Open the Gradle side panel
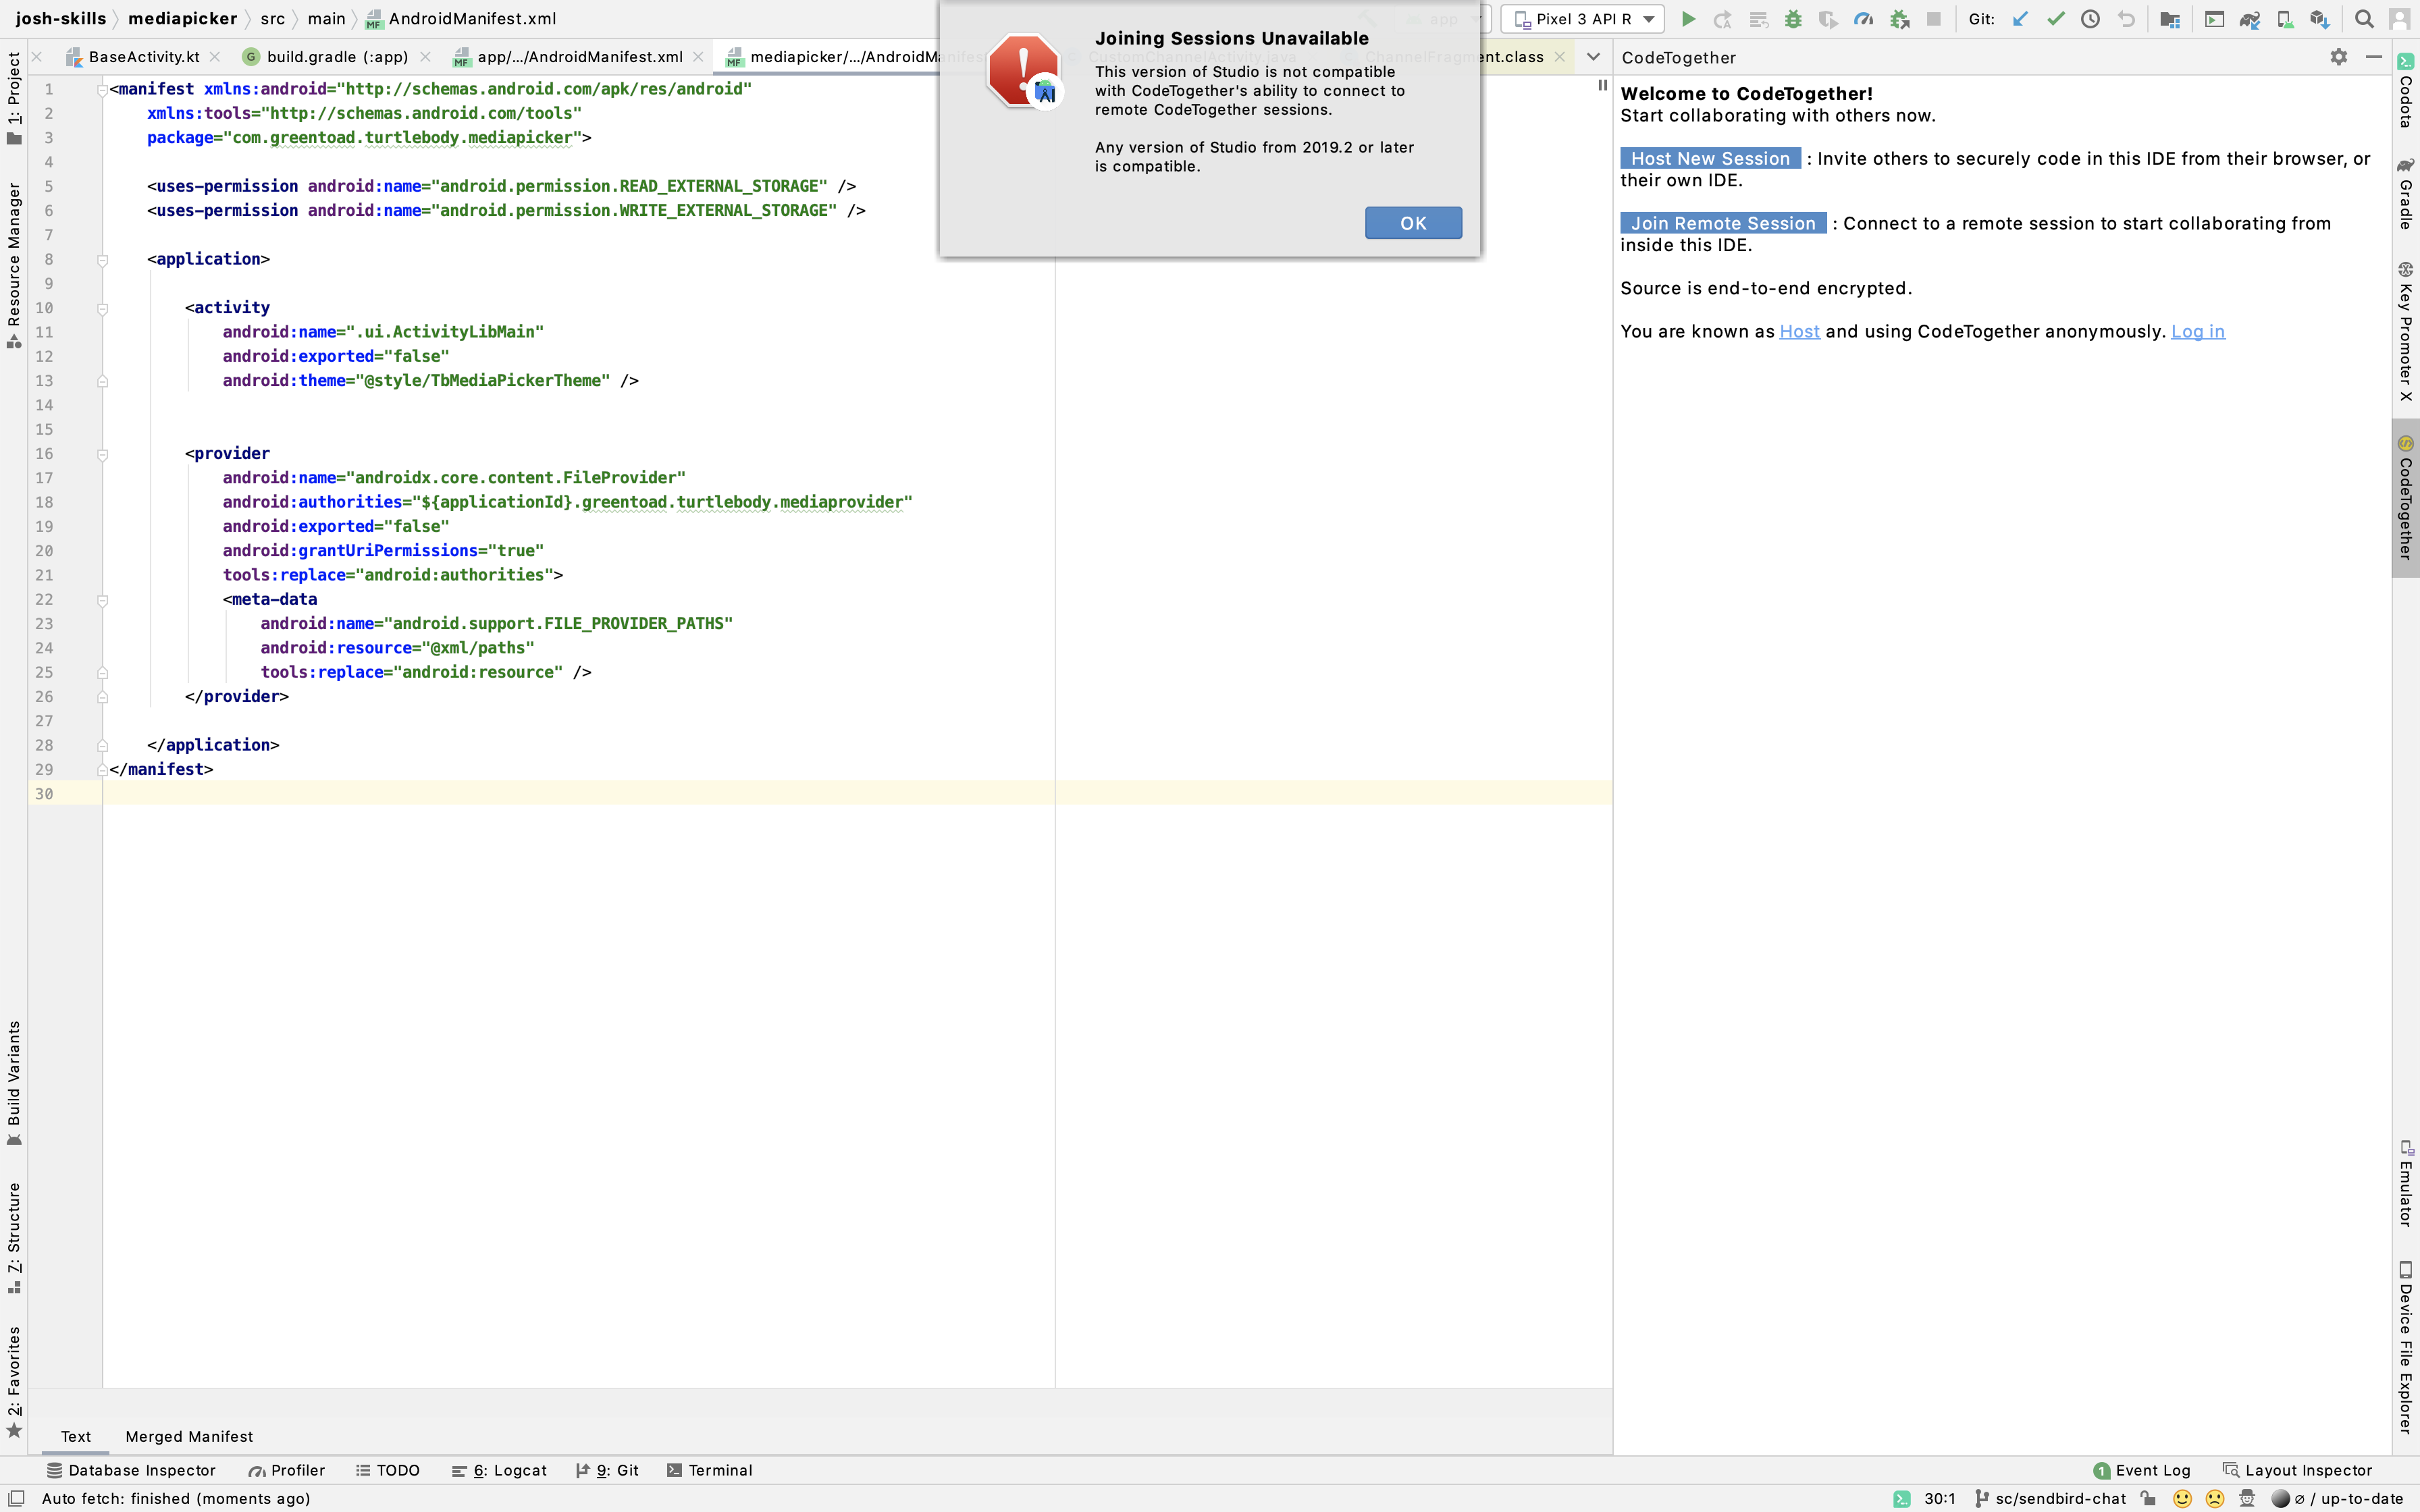 click(2406, 193)
